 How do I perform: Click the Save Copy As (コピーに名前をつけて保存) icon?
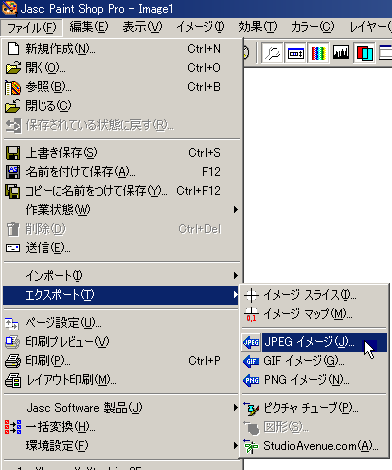coord(13,191)
